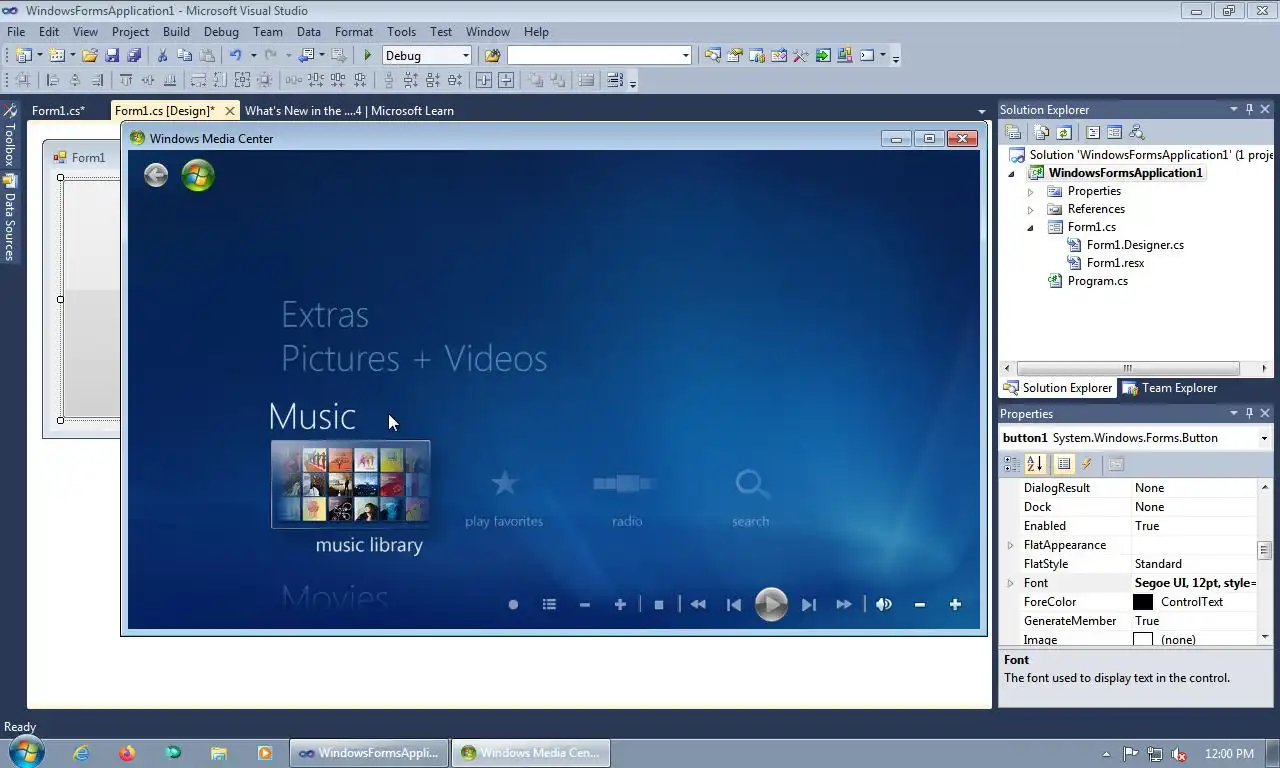This screenshot has width=1280, height=768.
Task: Expand the Properties node in Solution Explorer
Action: click(x=1030, y=191)
